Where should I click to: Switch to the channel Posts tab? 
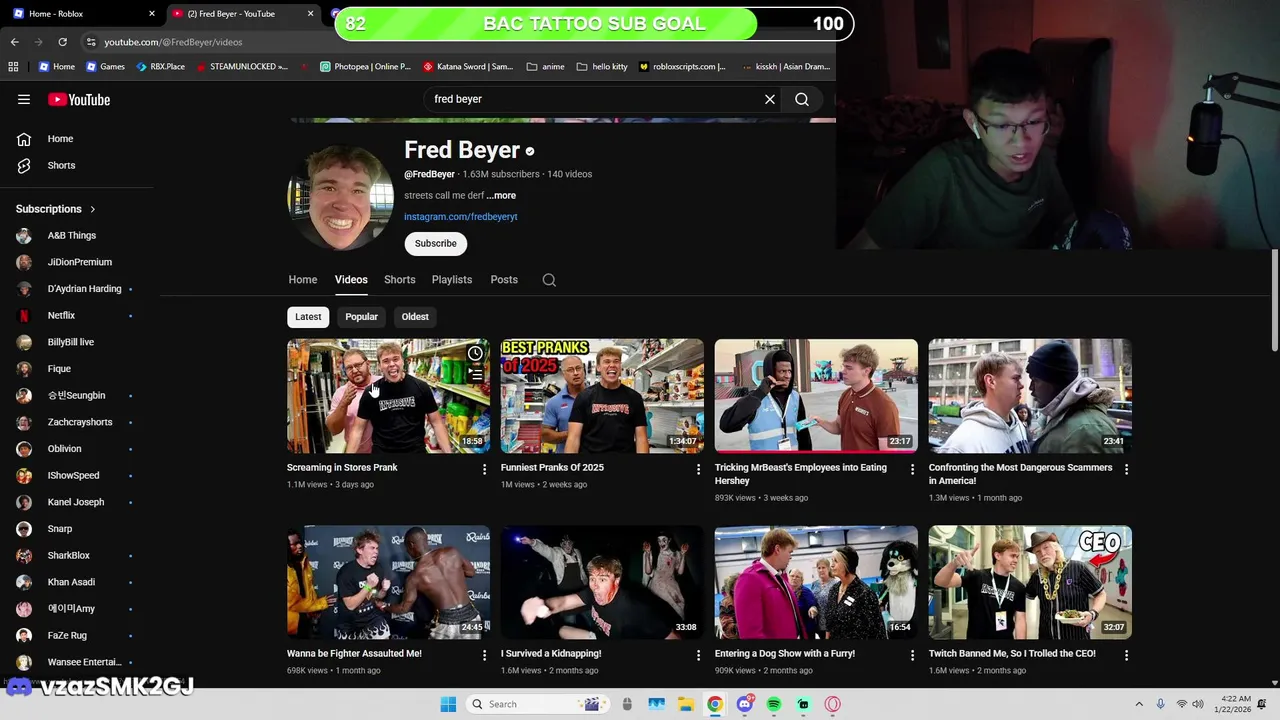504,280
